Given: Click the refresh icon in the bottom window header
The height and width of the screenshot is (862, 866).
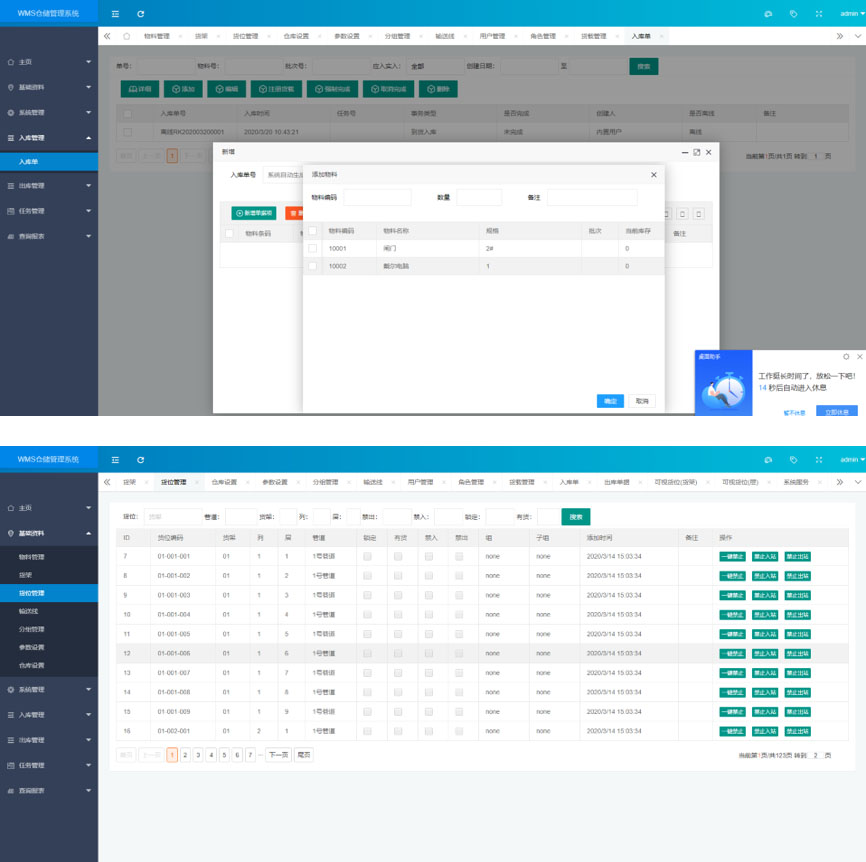Looking at the screenshot, I should coord(141,460).
